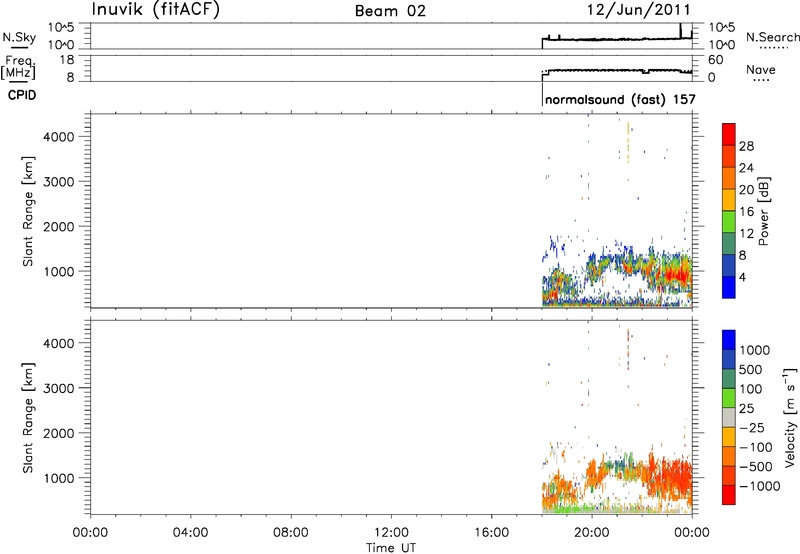Click the blue swatch at bottom of Power colorbar

pyautogui.click(x=729, y=287)
